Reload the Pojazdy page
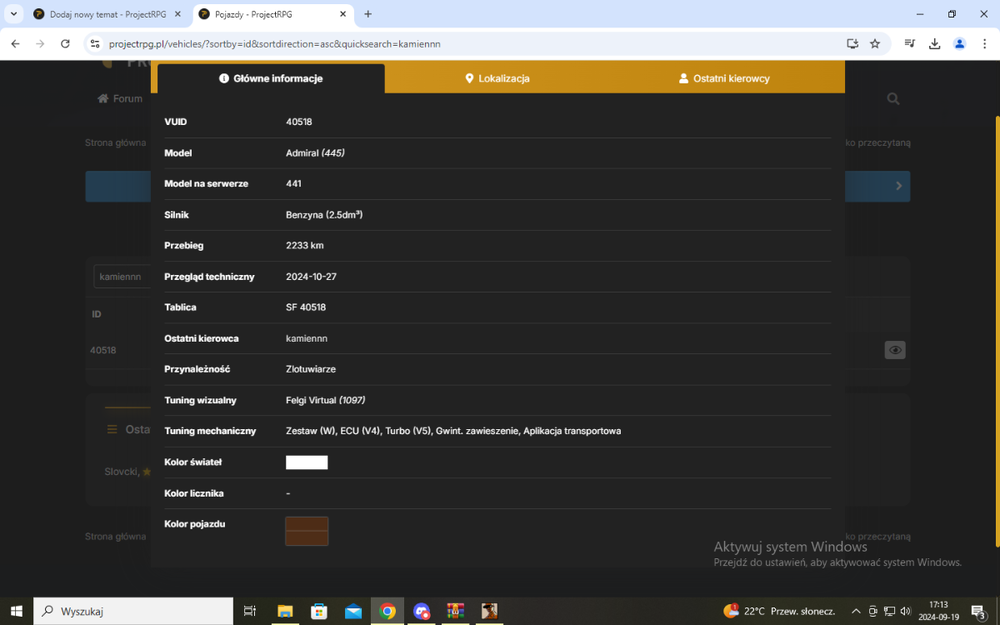The image size is (1000, 625). pos(65,43)
